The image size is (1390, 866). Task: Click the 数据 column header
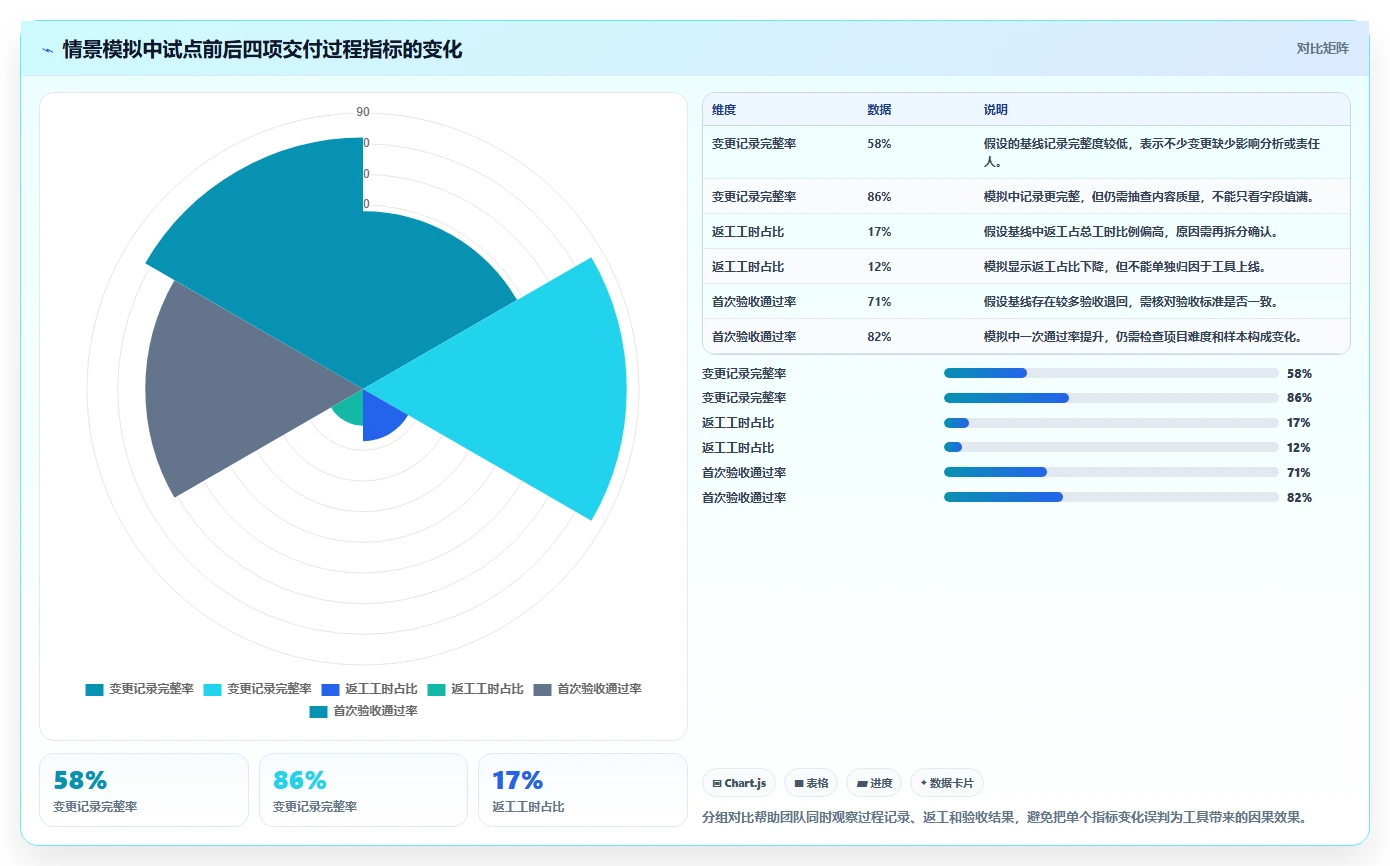pos(879,110)
